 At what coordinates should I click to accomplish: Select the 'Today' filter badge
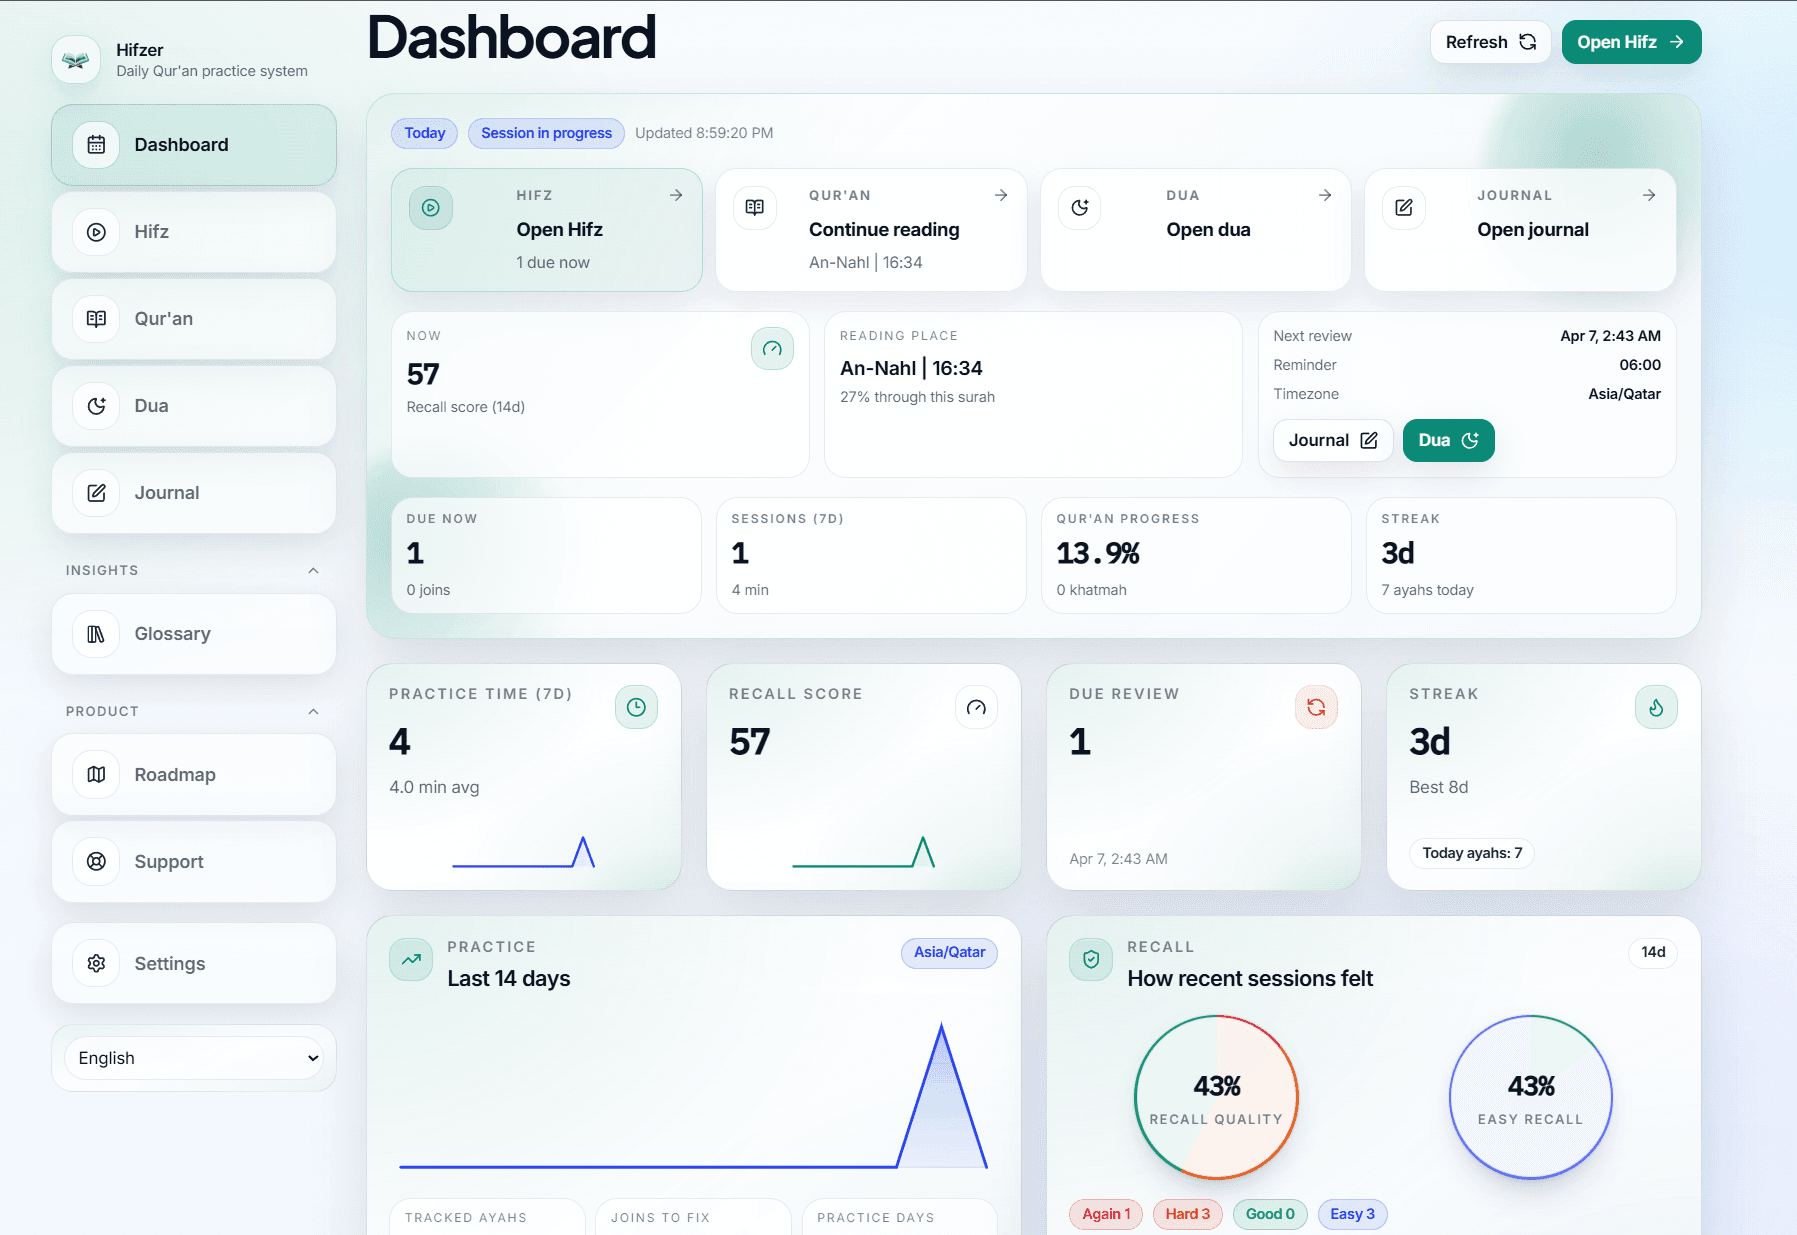coord(424,133)
